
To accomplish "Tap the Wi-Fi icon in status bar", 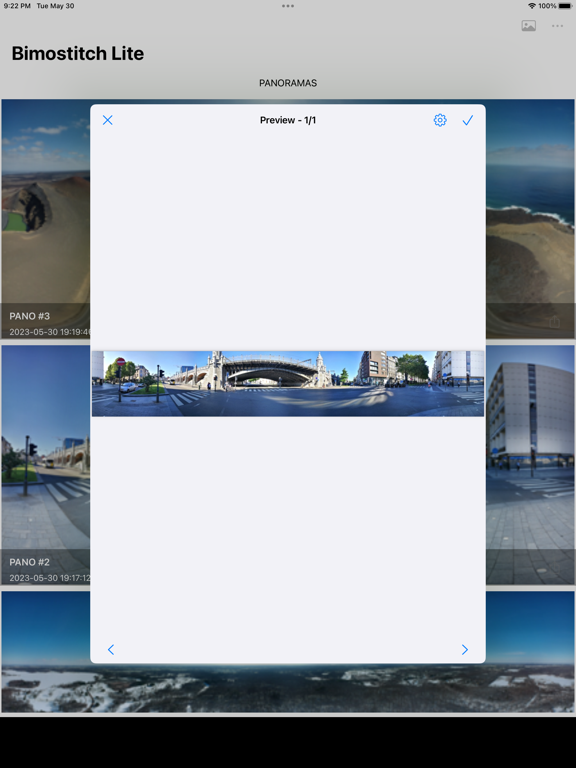I will pos(532,6).
